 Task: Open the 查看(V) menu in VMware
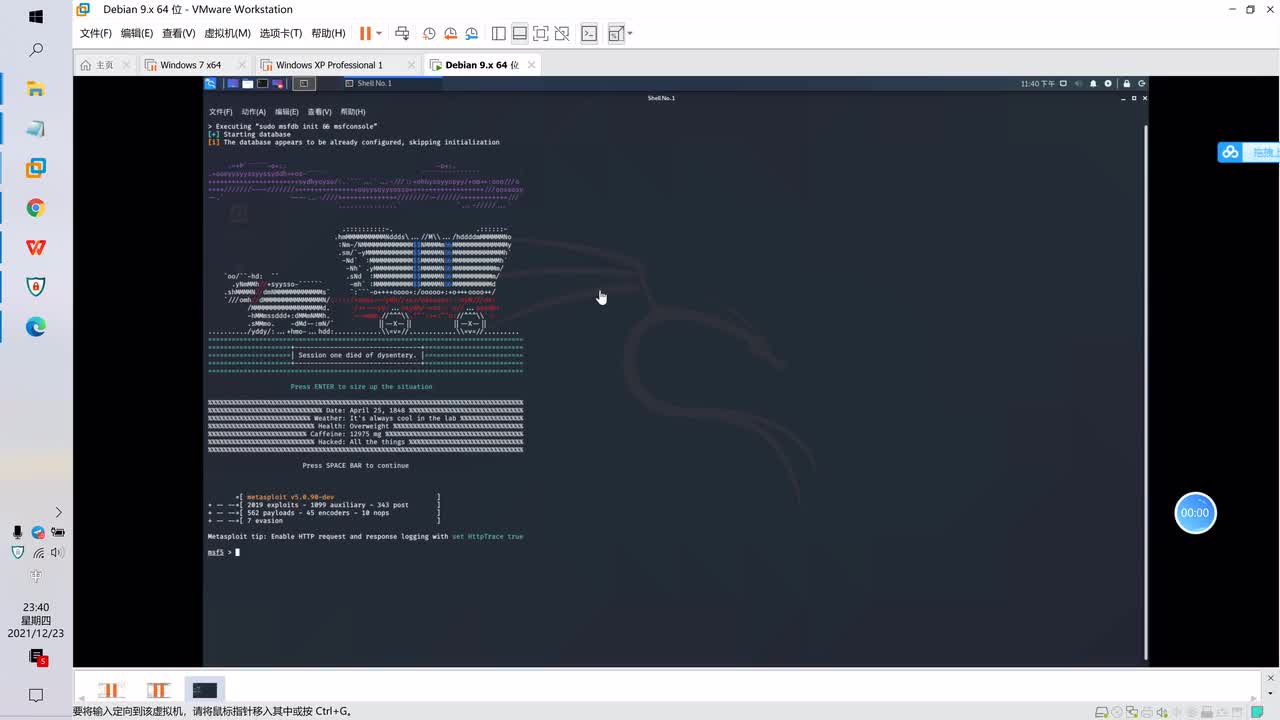(x=178, y=33)
